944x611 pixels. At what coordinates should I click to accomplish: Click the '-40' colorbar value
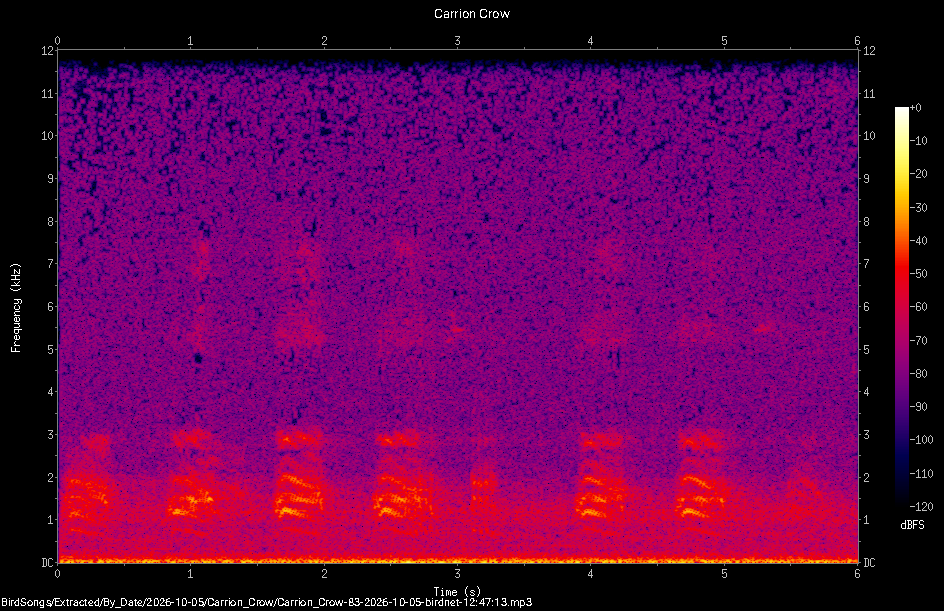point(918,241)
